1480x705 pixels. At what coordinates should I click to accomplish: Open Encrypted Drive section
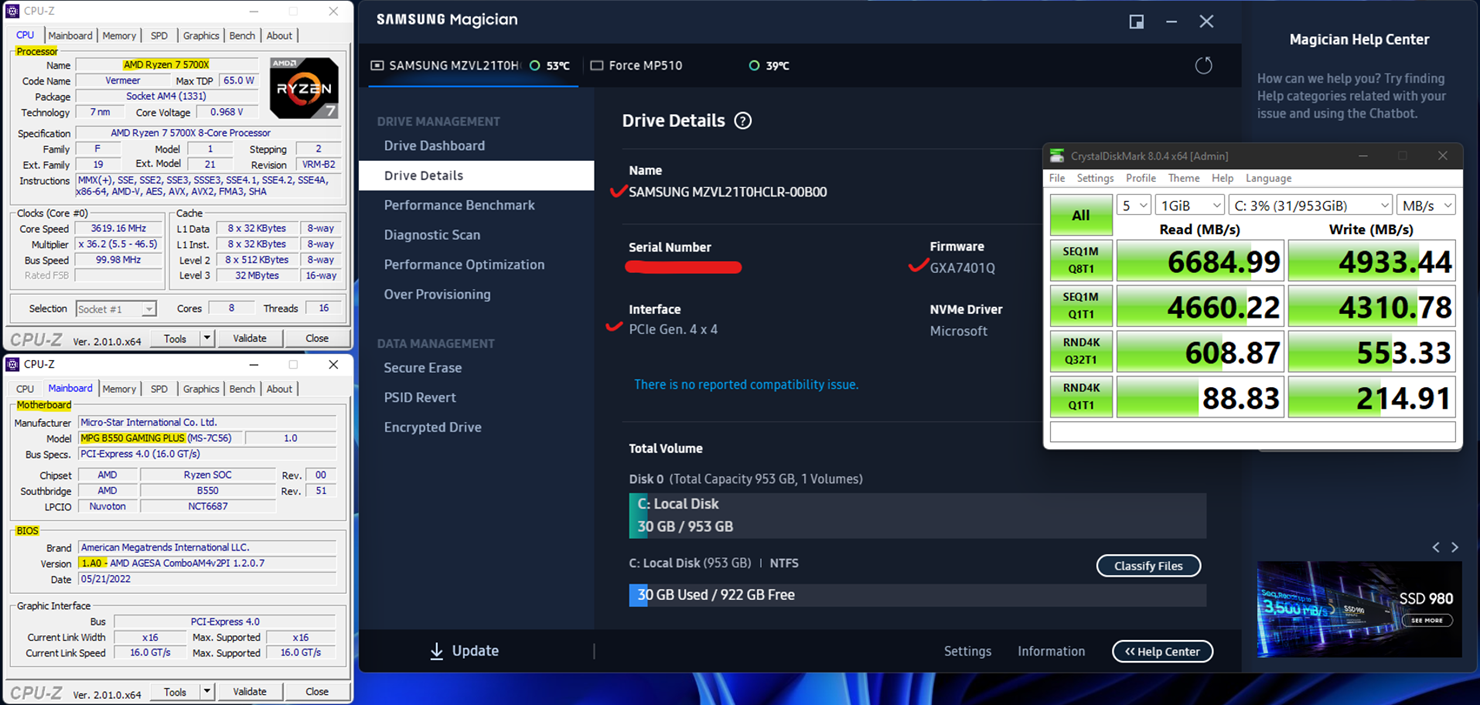pos(433,428)
